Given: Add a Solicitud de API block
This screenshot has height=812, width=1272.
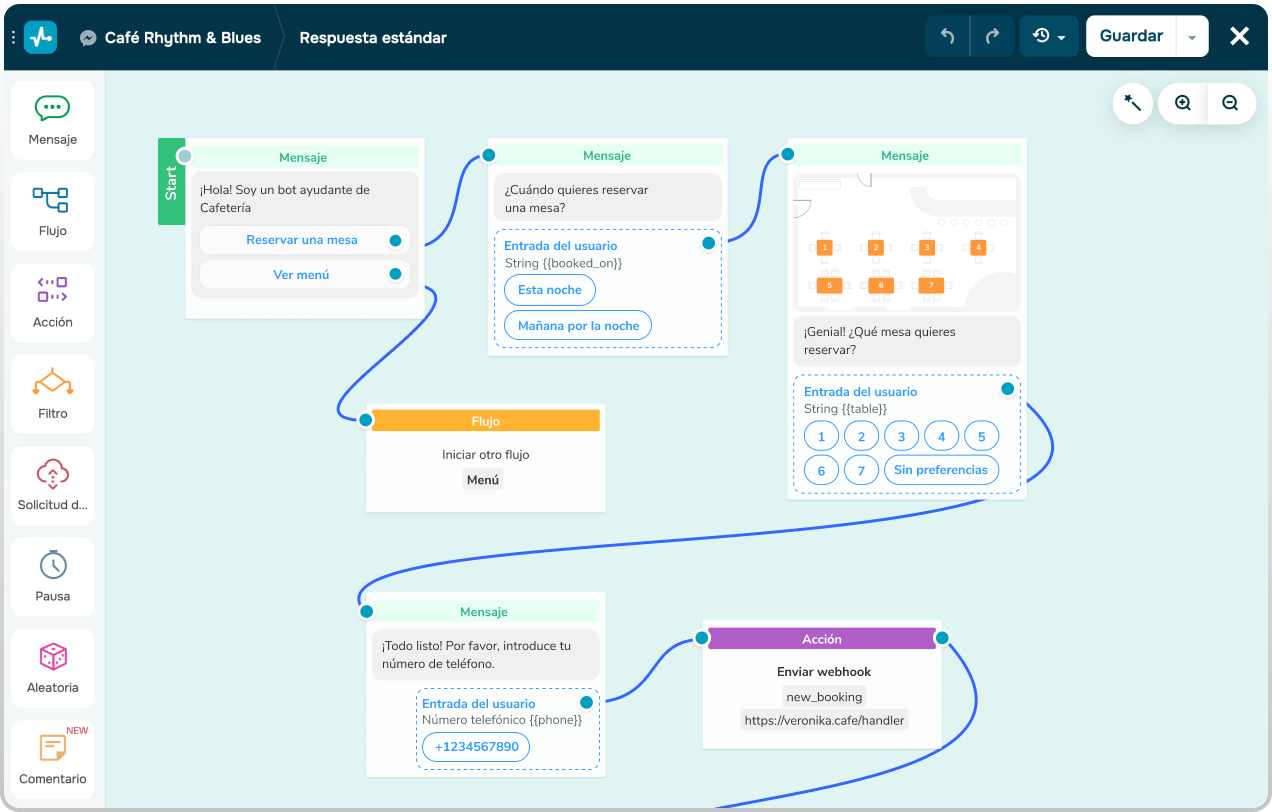Looking at the screenshot, I should [x=53, y=485].
